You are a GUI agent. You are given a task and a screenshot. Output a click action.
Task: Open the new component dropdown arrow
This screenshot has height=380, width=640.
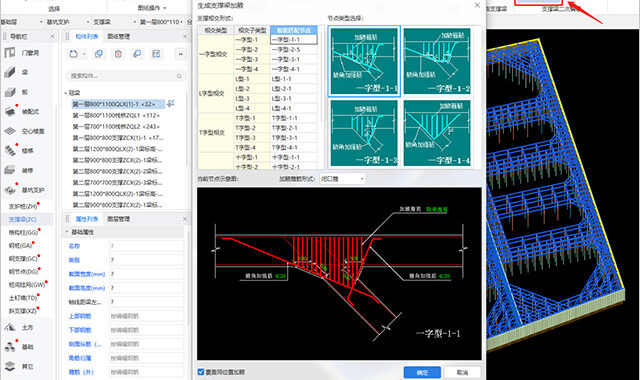pyautogui.click(x=84, y=54)
